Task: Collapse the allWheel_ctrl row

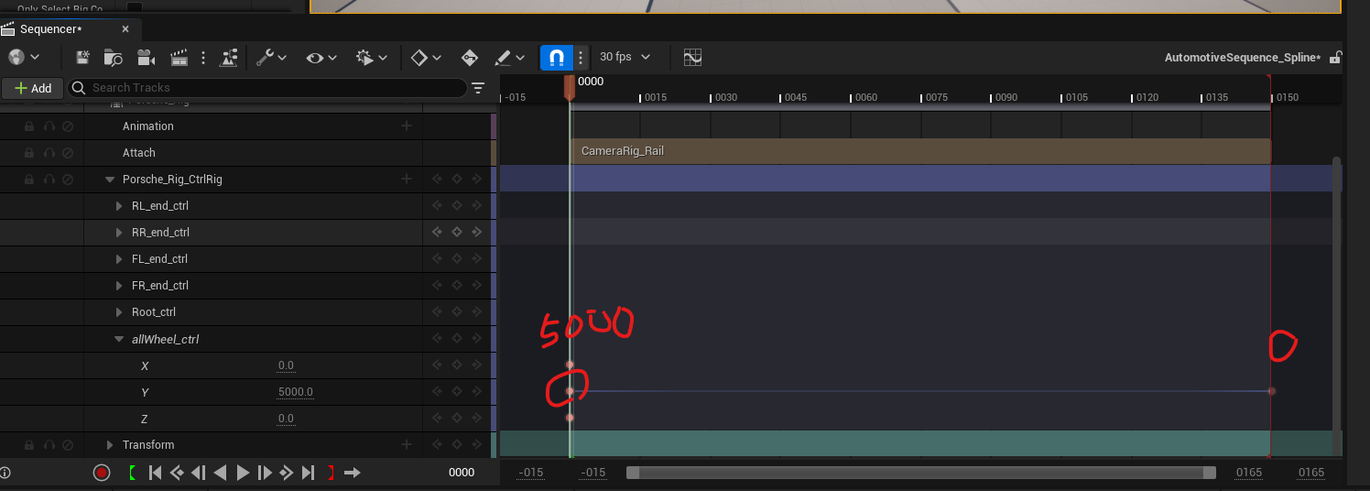Action: point(119,339)
